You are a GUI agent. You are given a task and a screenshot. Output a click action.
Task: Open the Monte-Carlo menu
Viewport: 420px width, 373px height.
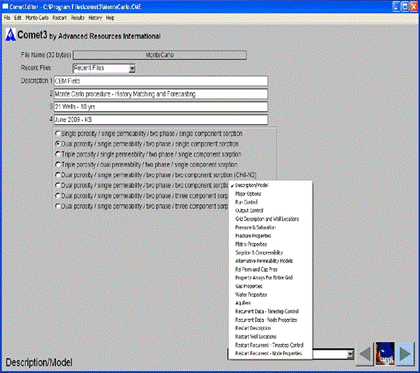coord(37,18)
